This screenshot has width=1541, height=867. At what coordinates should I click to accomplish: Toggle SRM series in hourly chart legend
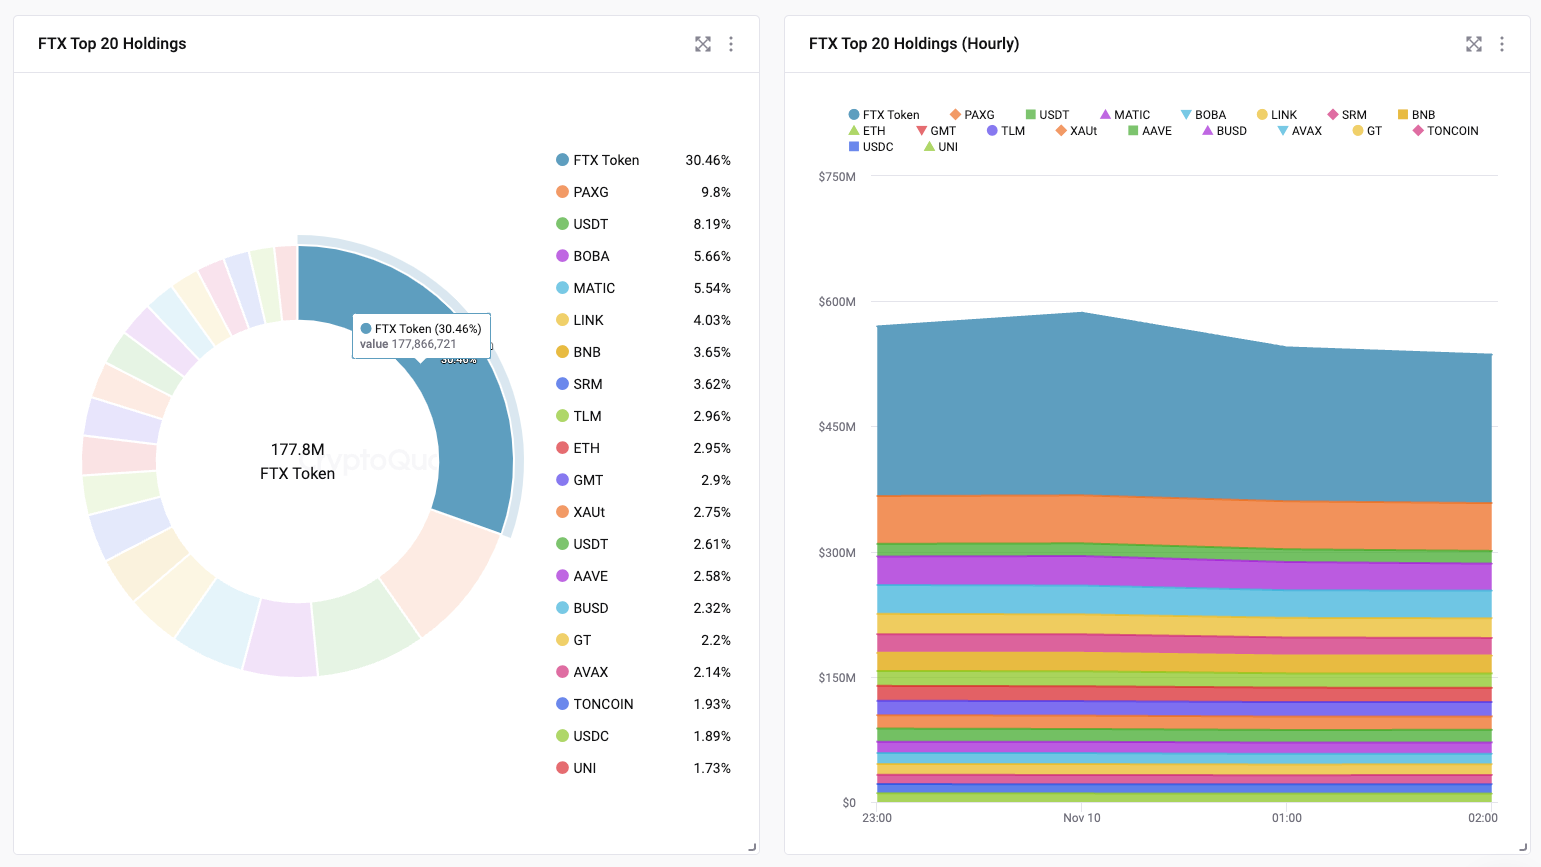point(1347,115)
